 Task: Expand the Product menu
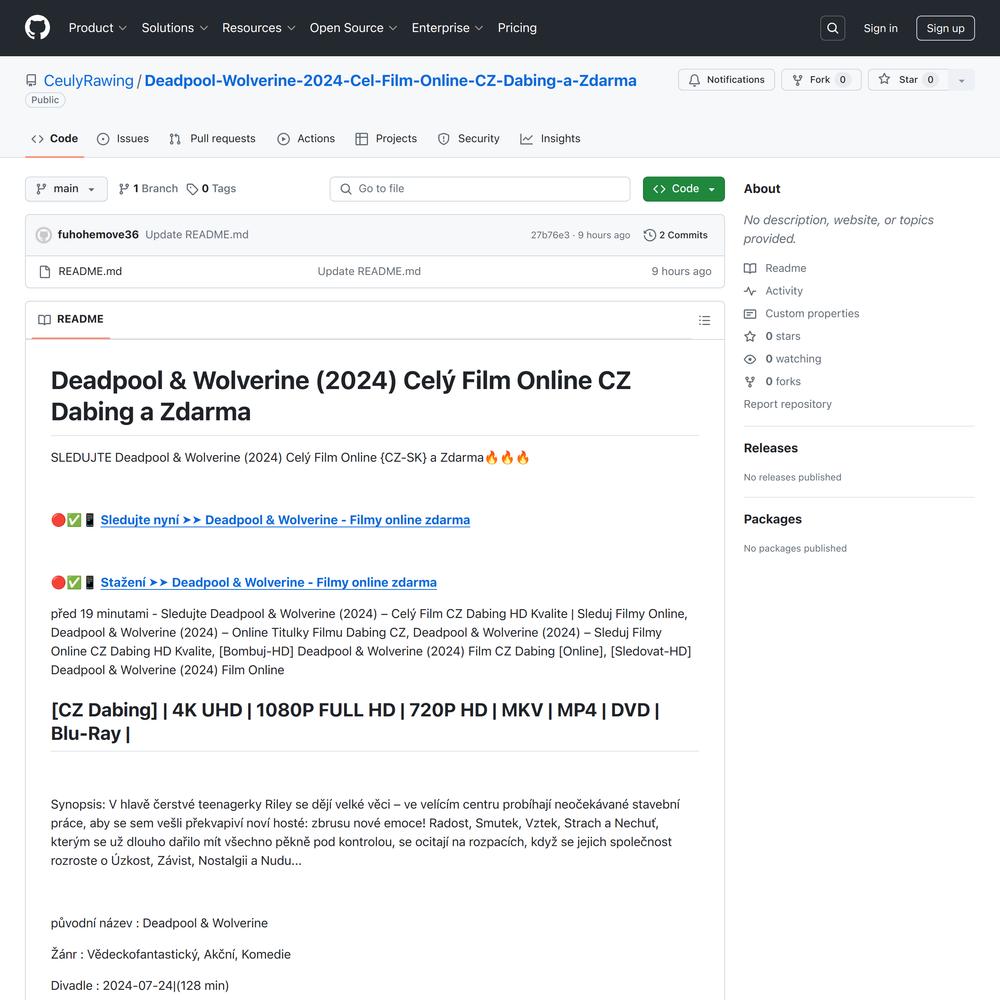pyautogui.click(x=98, y=28)
